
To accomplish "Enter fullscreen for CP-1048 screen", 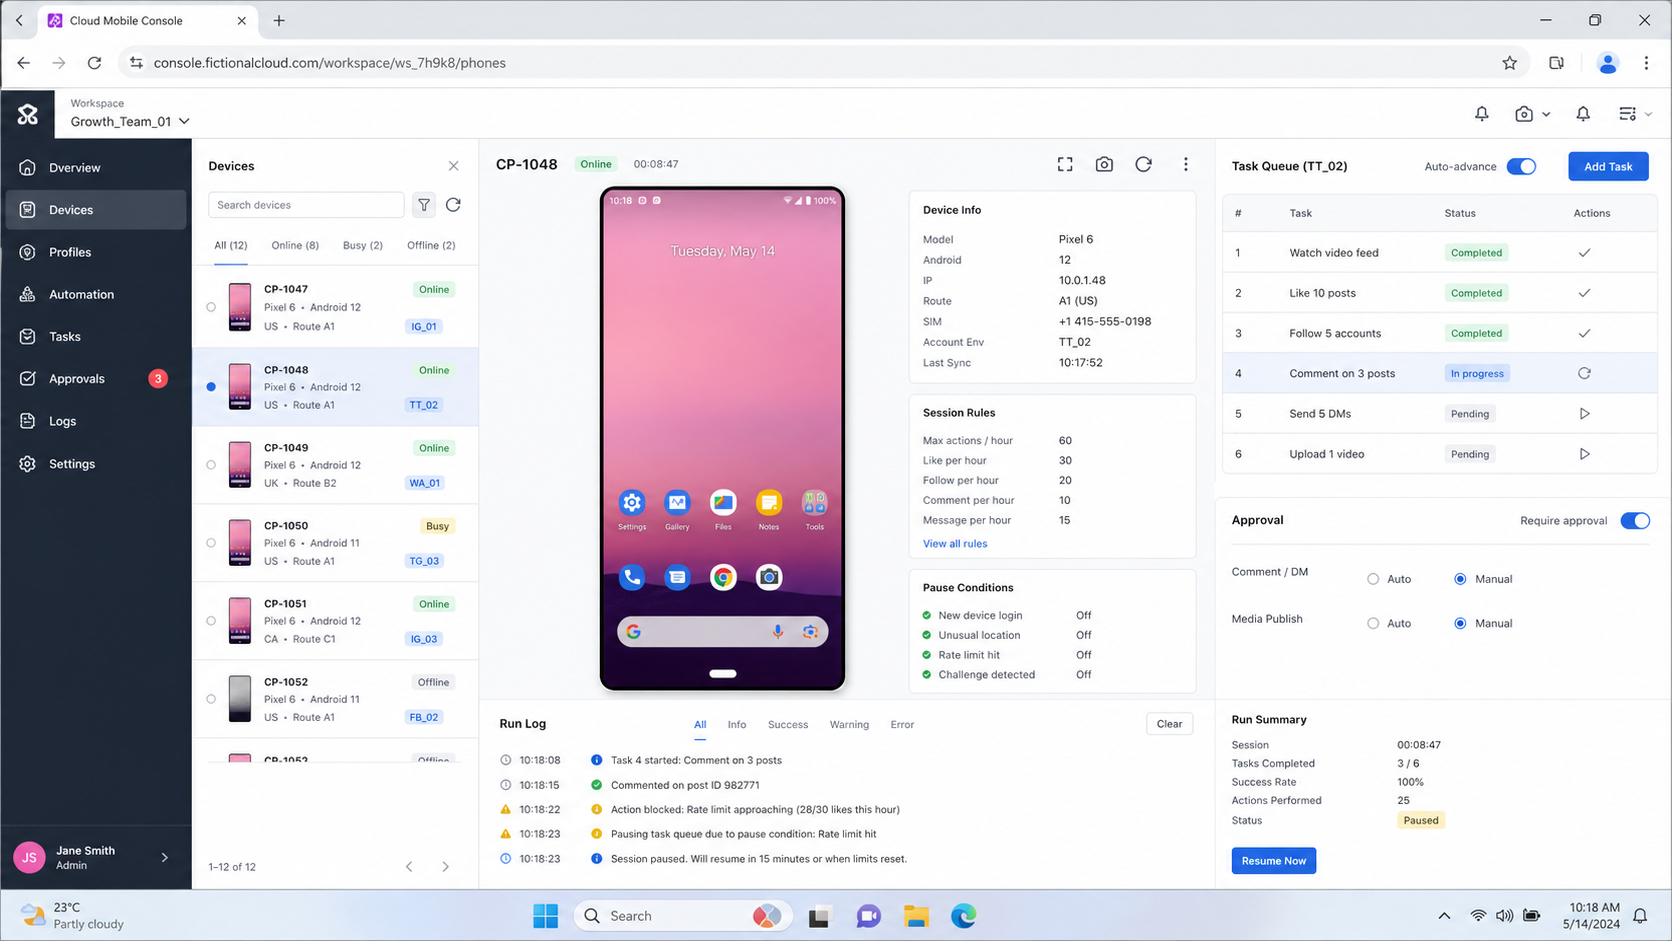I will (x=1065, y=164).
